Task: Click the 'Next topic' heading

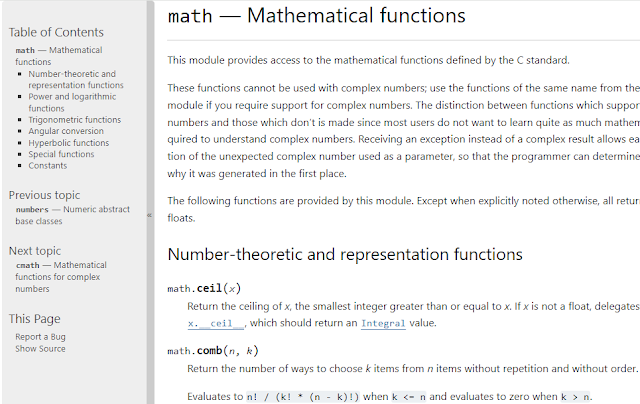Action: coord(35,251)
